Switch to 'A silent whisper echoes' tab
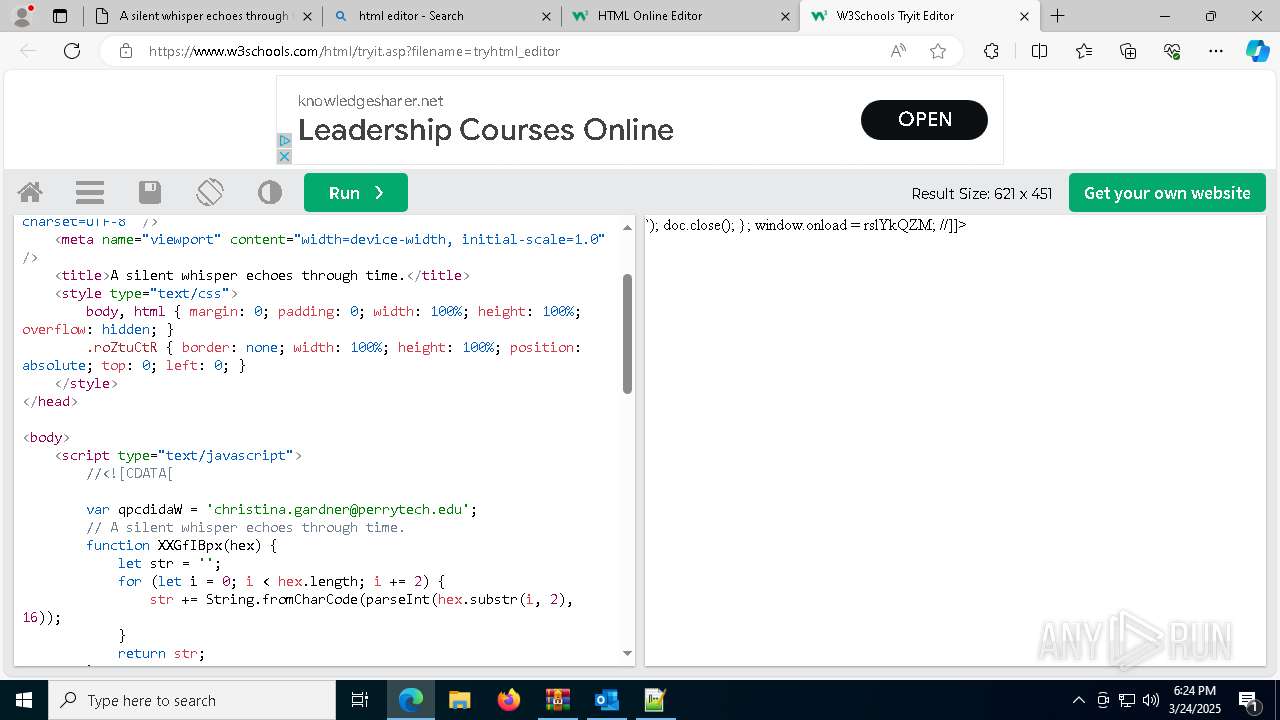 [192, 16]
